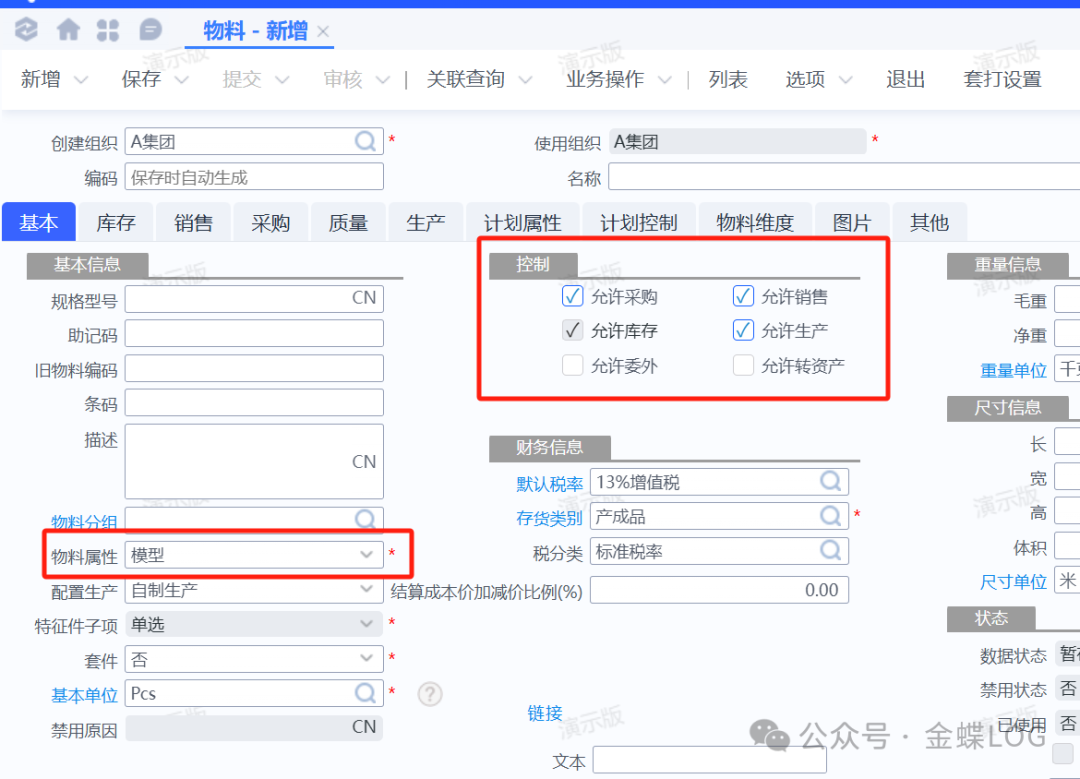Image resolution: width=1080 pixels, height=779 pixels.
Task: Click the home icon in top bar
Action: (x=68, y=31)
